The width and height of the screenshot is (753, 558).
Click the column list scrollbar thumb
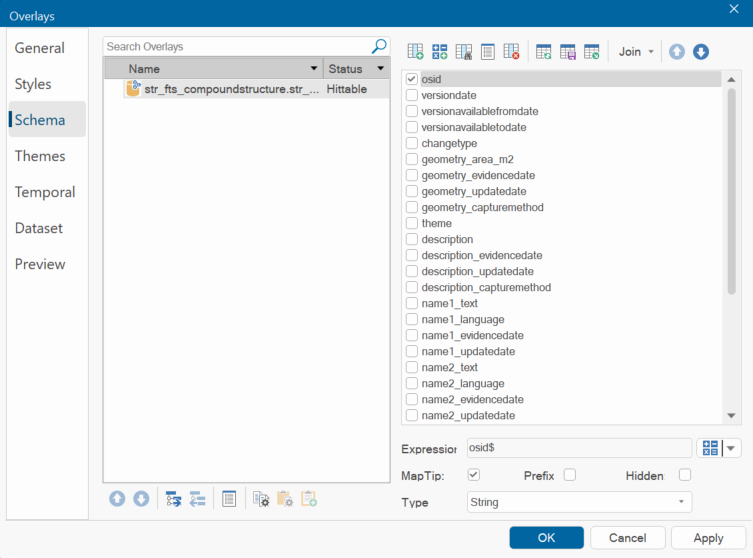(x=731, y=191)
